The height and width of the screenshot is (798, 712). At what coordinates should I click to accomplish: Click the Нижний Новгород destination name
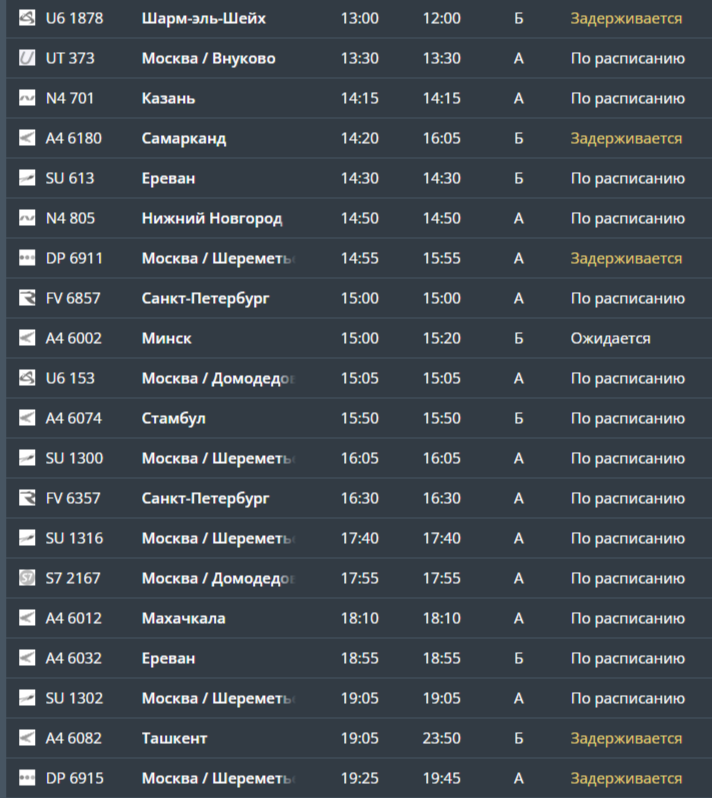(212, 218)
